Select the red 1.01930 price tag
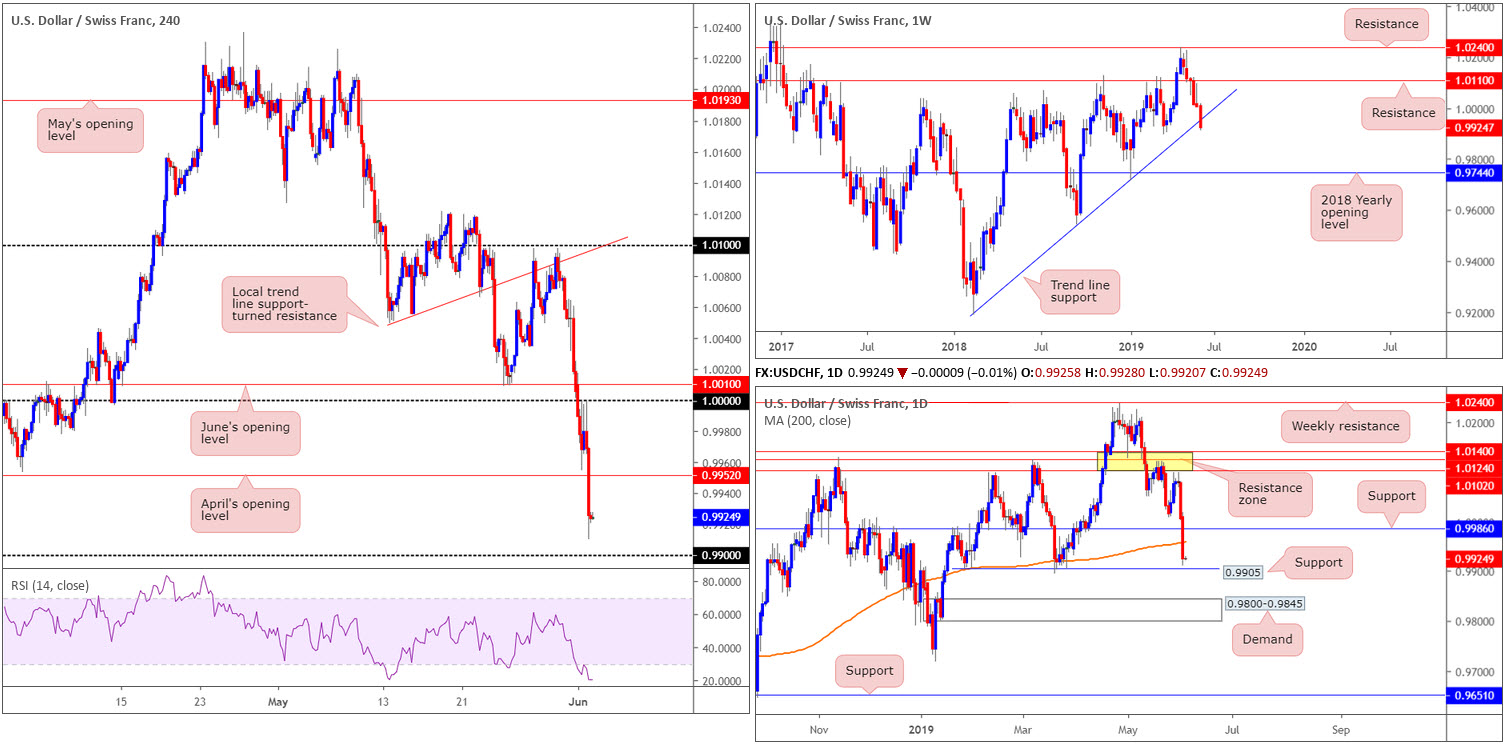This screenshot has width=1504, height=744. [720, 101]
